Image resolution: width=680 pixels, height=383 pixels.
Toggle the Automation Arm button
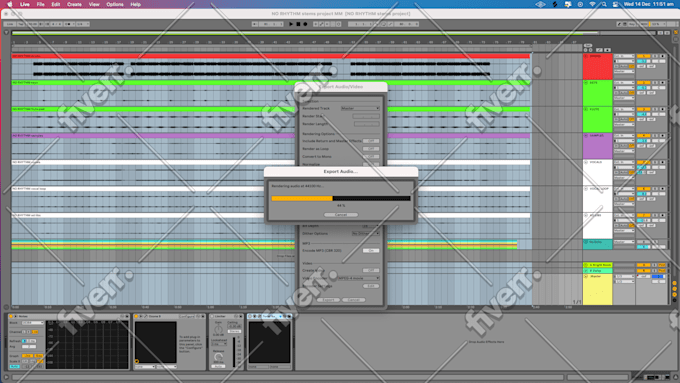click(x=321, y=24)
